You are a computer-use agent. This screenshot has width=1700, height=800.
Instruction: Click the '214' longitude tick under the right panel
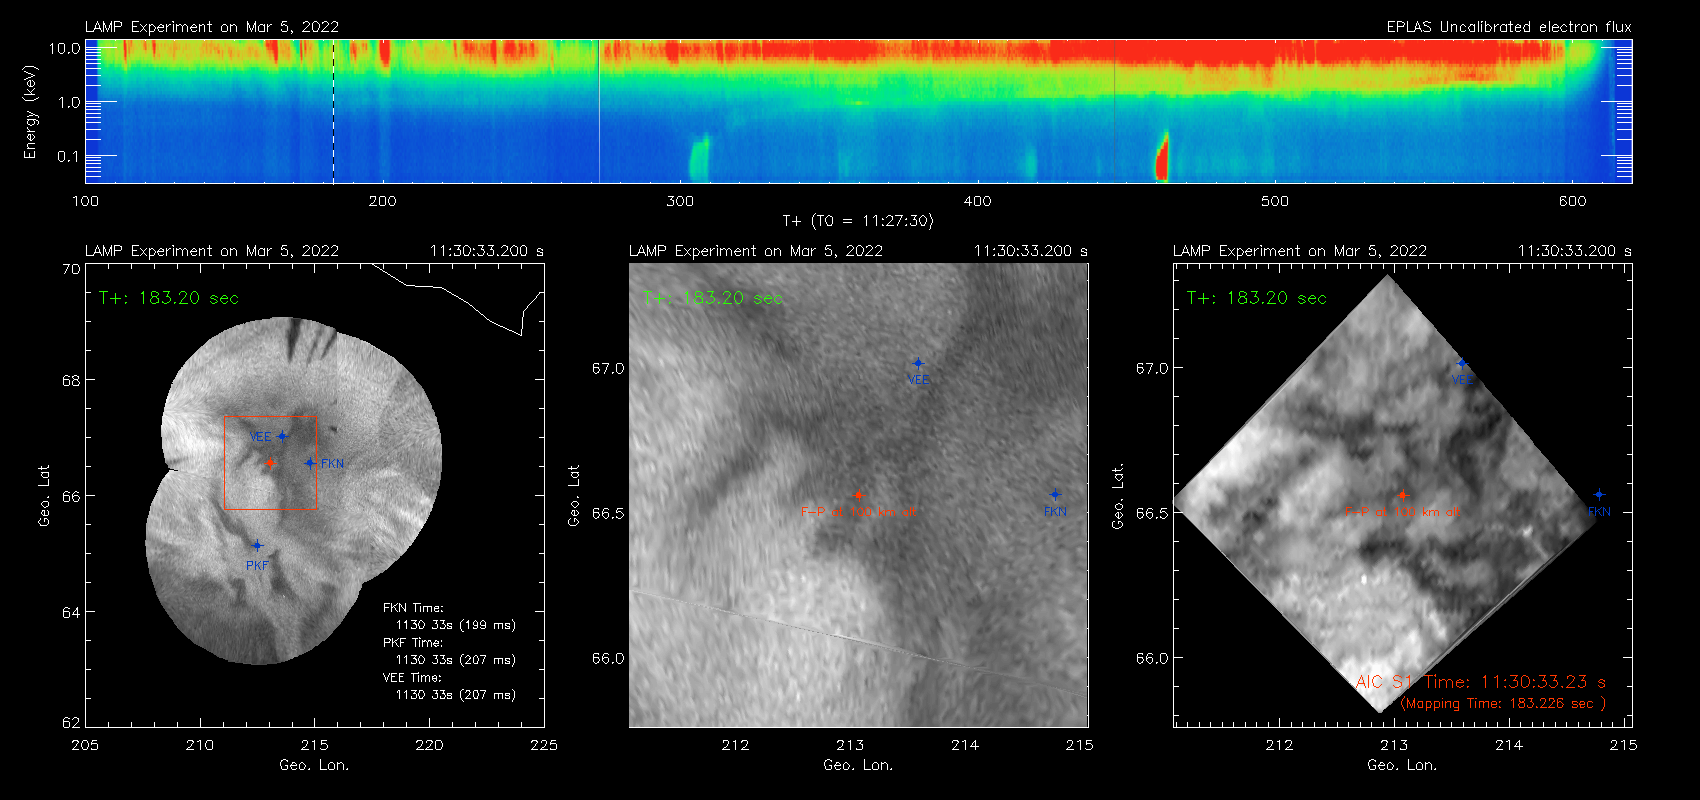[x=1509, y=745]
